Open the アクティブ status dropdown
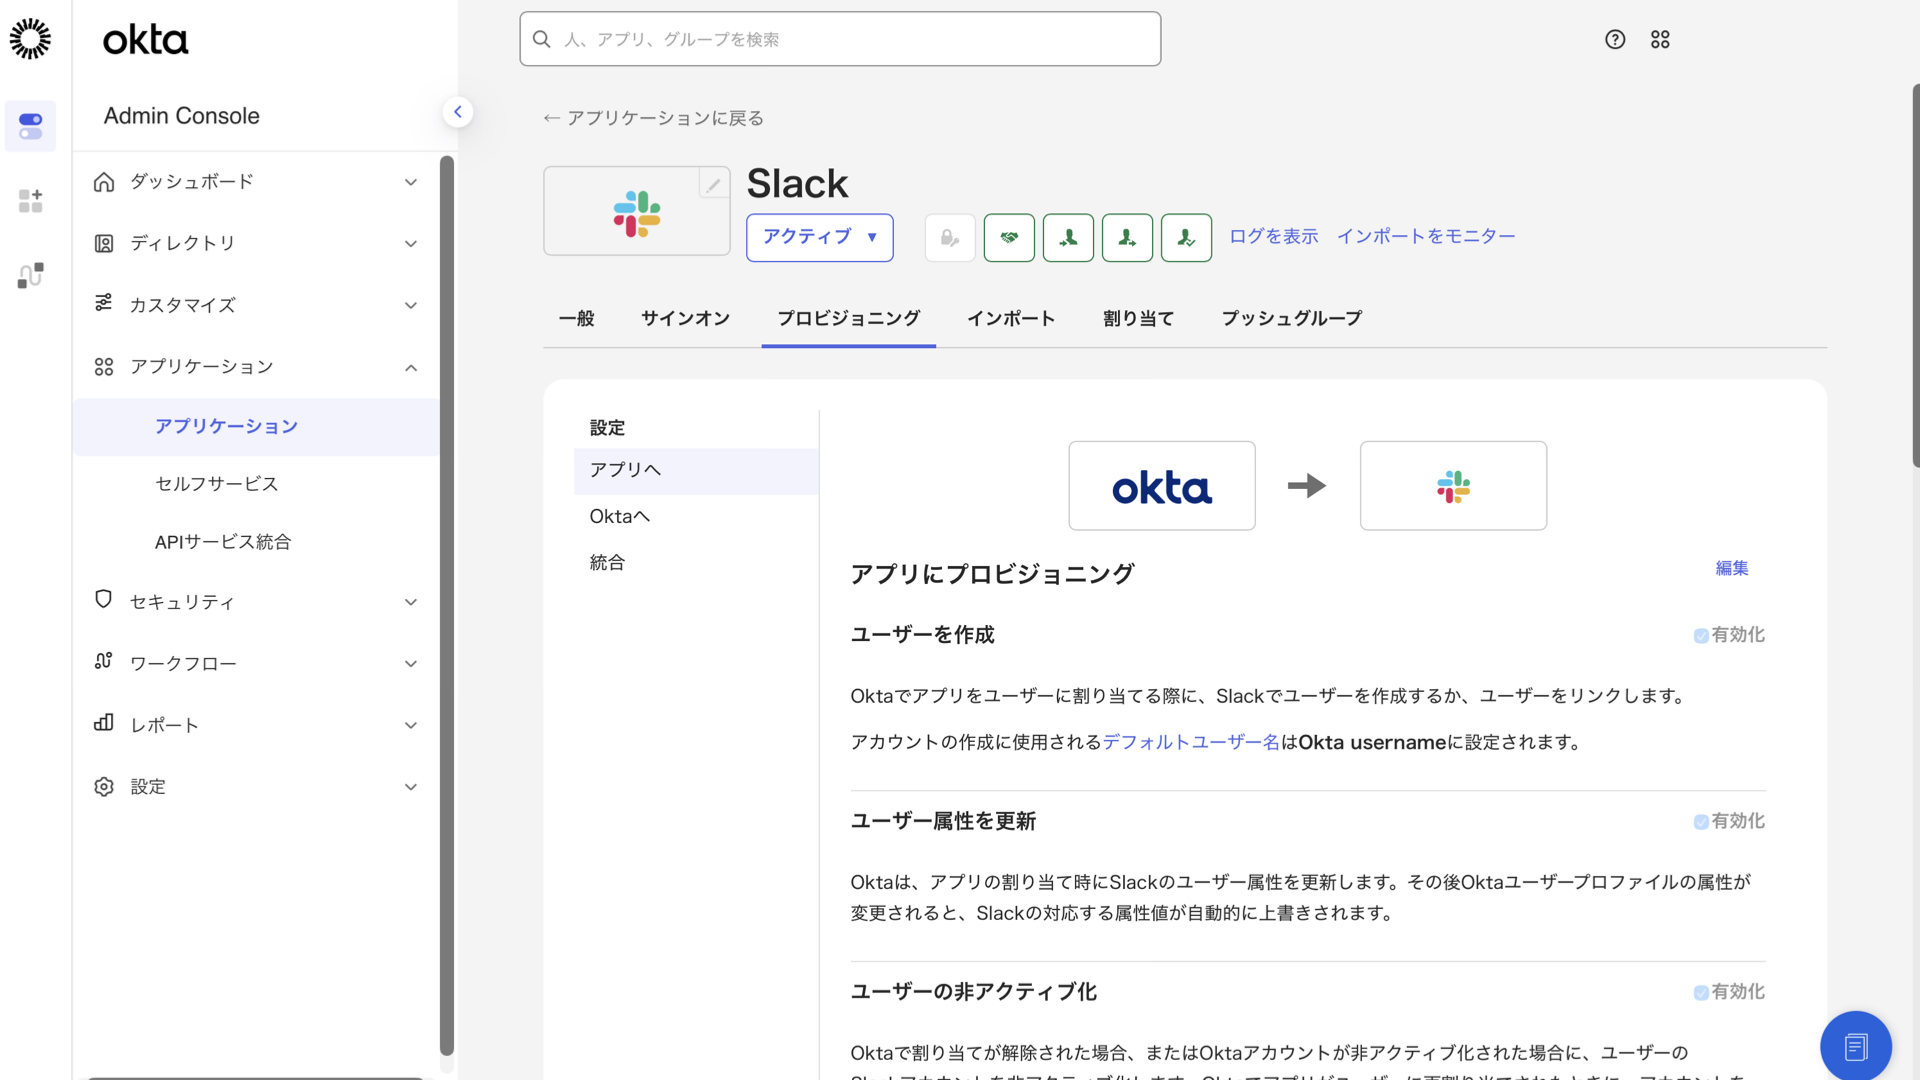The width and height of the screenshot is (1920, 1080). (x=819, y=237)
